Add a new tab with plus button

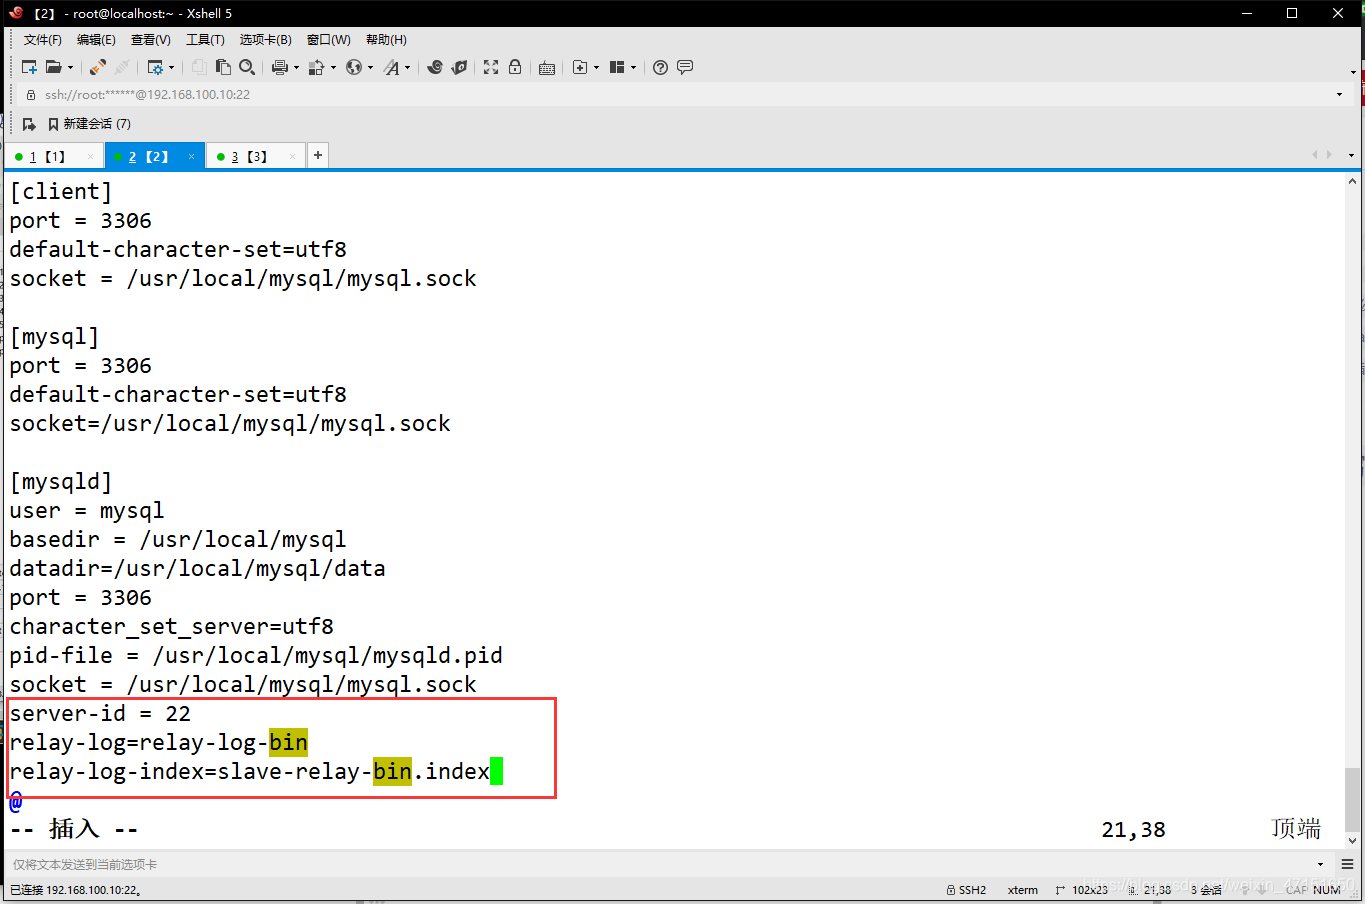[x=318, y=156]
